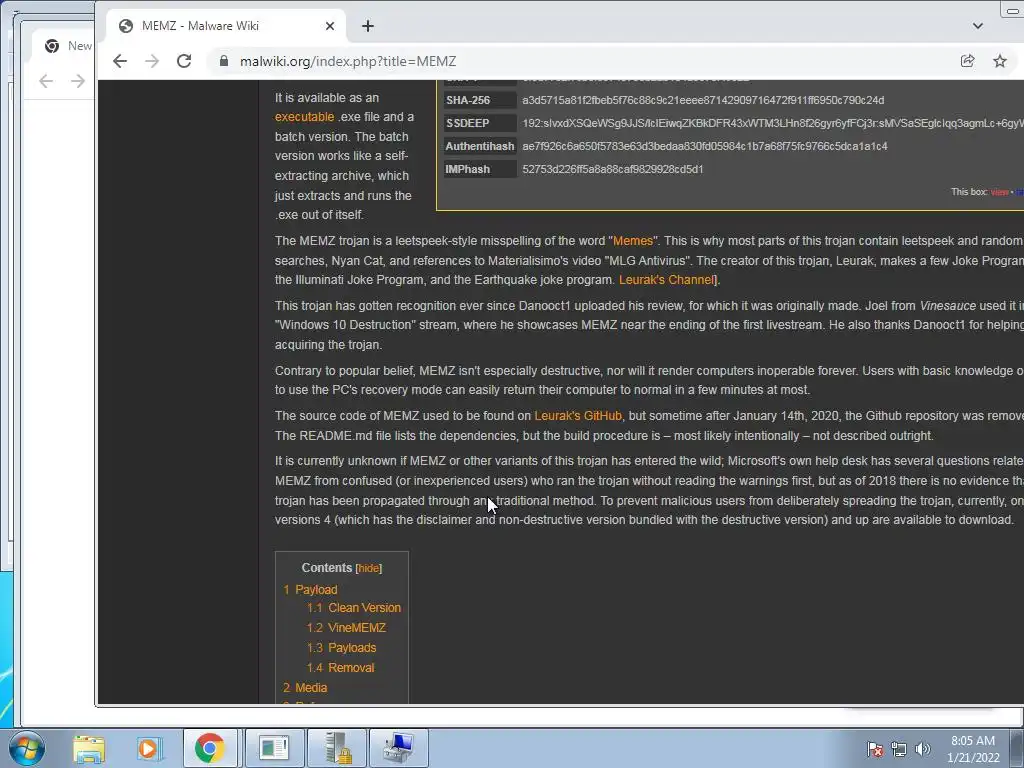Follow the Memes link
The height and width of the screenshot is (768, 1024).
coord(632,241)
